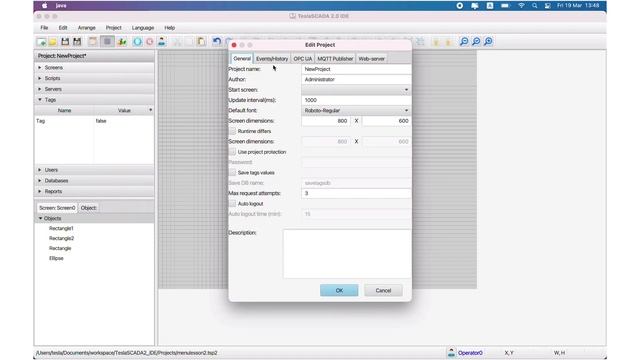Screen dimensions: 640x360
Task: Enable Use project protection checkbox
Action: coord(233,152)
